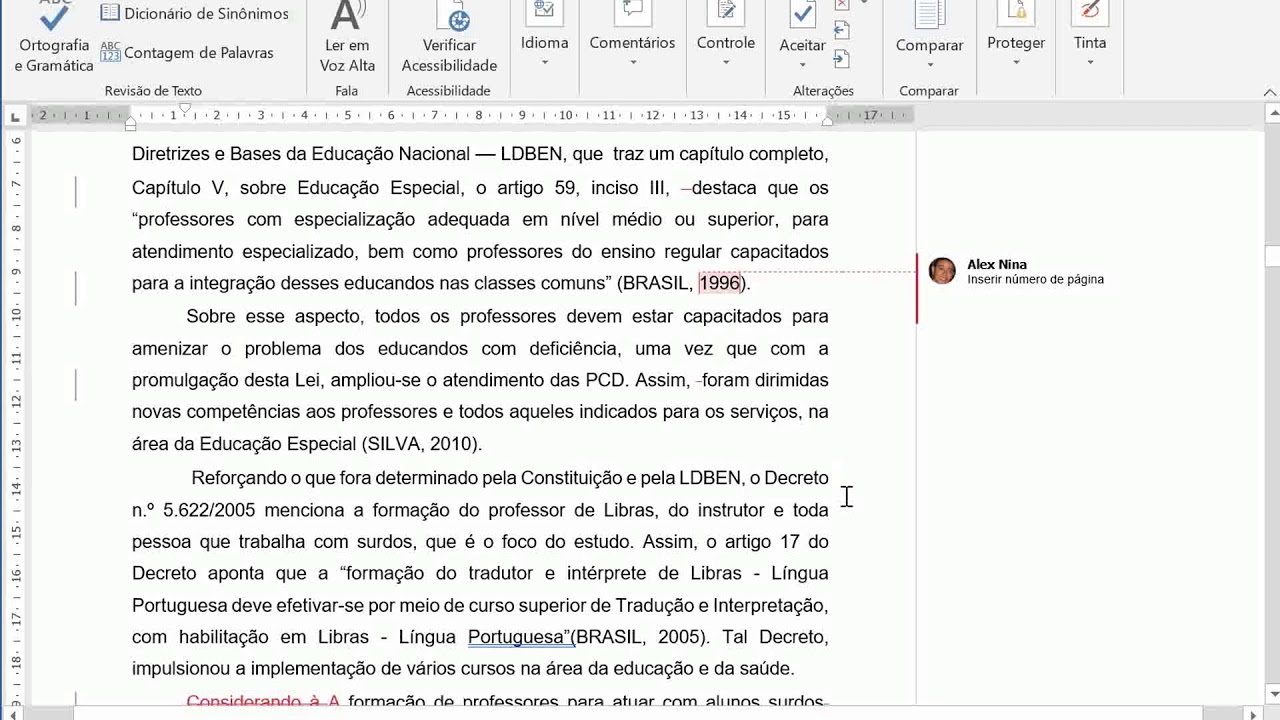Click the ruler tab selector button
The width and height of the screenshot is (1280, 720).
point(14,117)
